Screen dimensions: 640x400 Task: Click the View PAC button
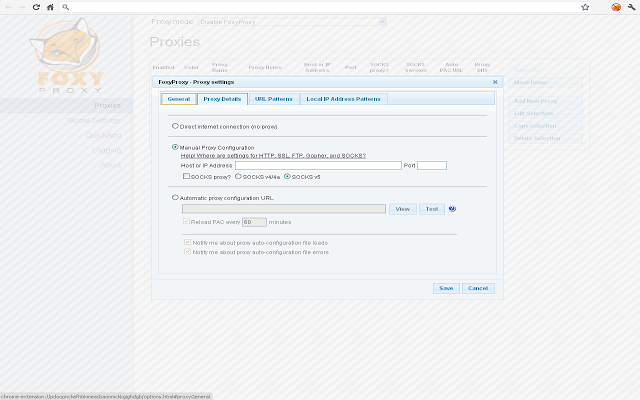tap(402, 209)
